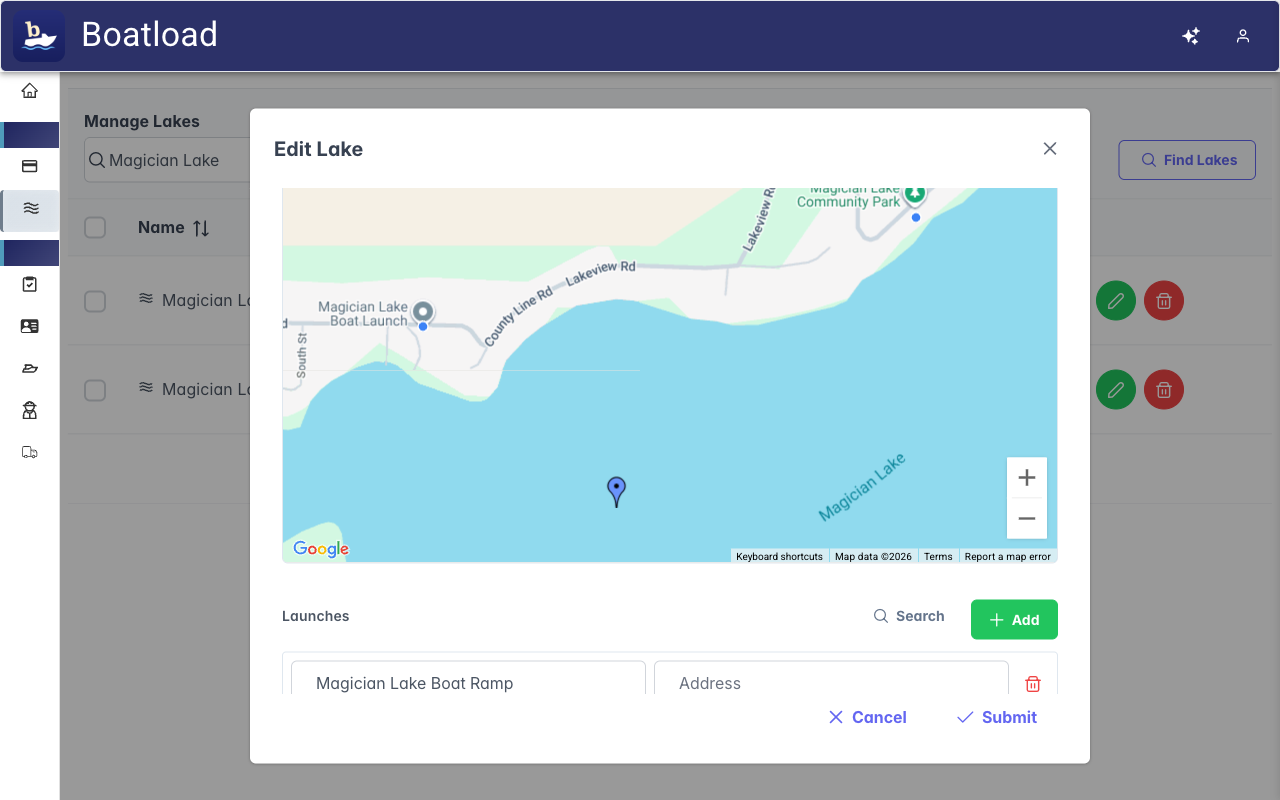Open the person sidebar icon
1280x800 pixels.
pos(30,410)
